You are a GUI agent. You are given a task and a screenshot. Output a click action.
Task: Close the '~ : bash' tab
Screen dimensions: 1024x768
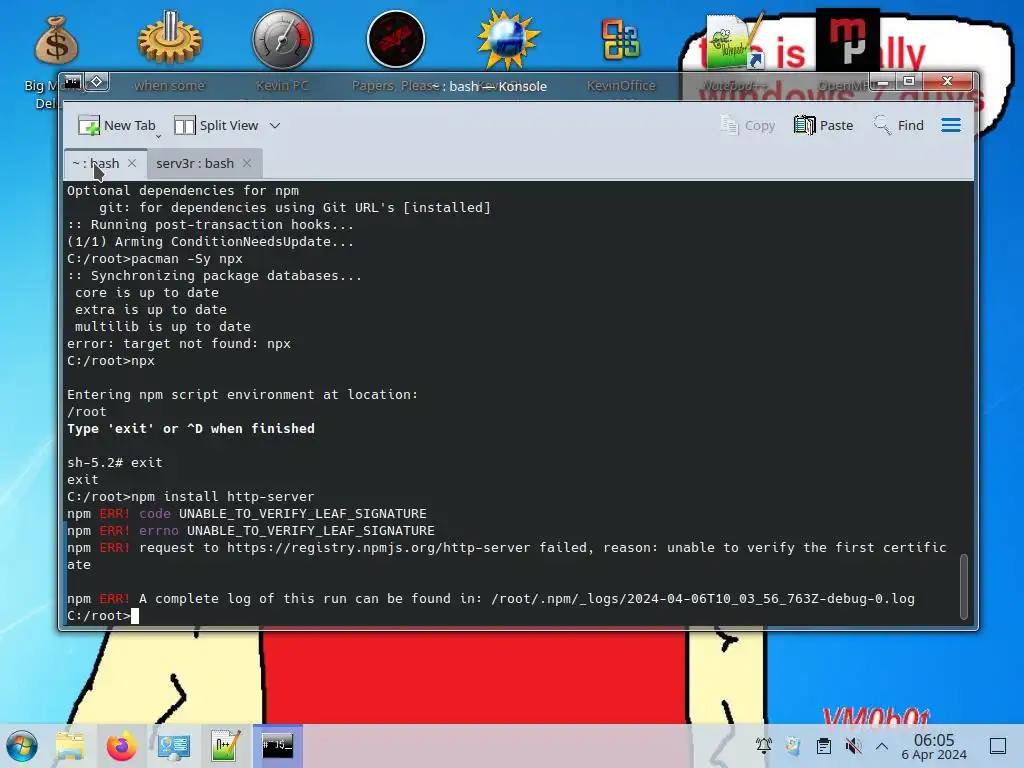pos(132,163)
